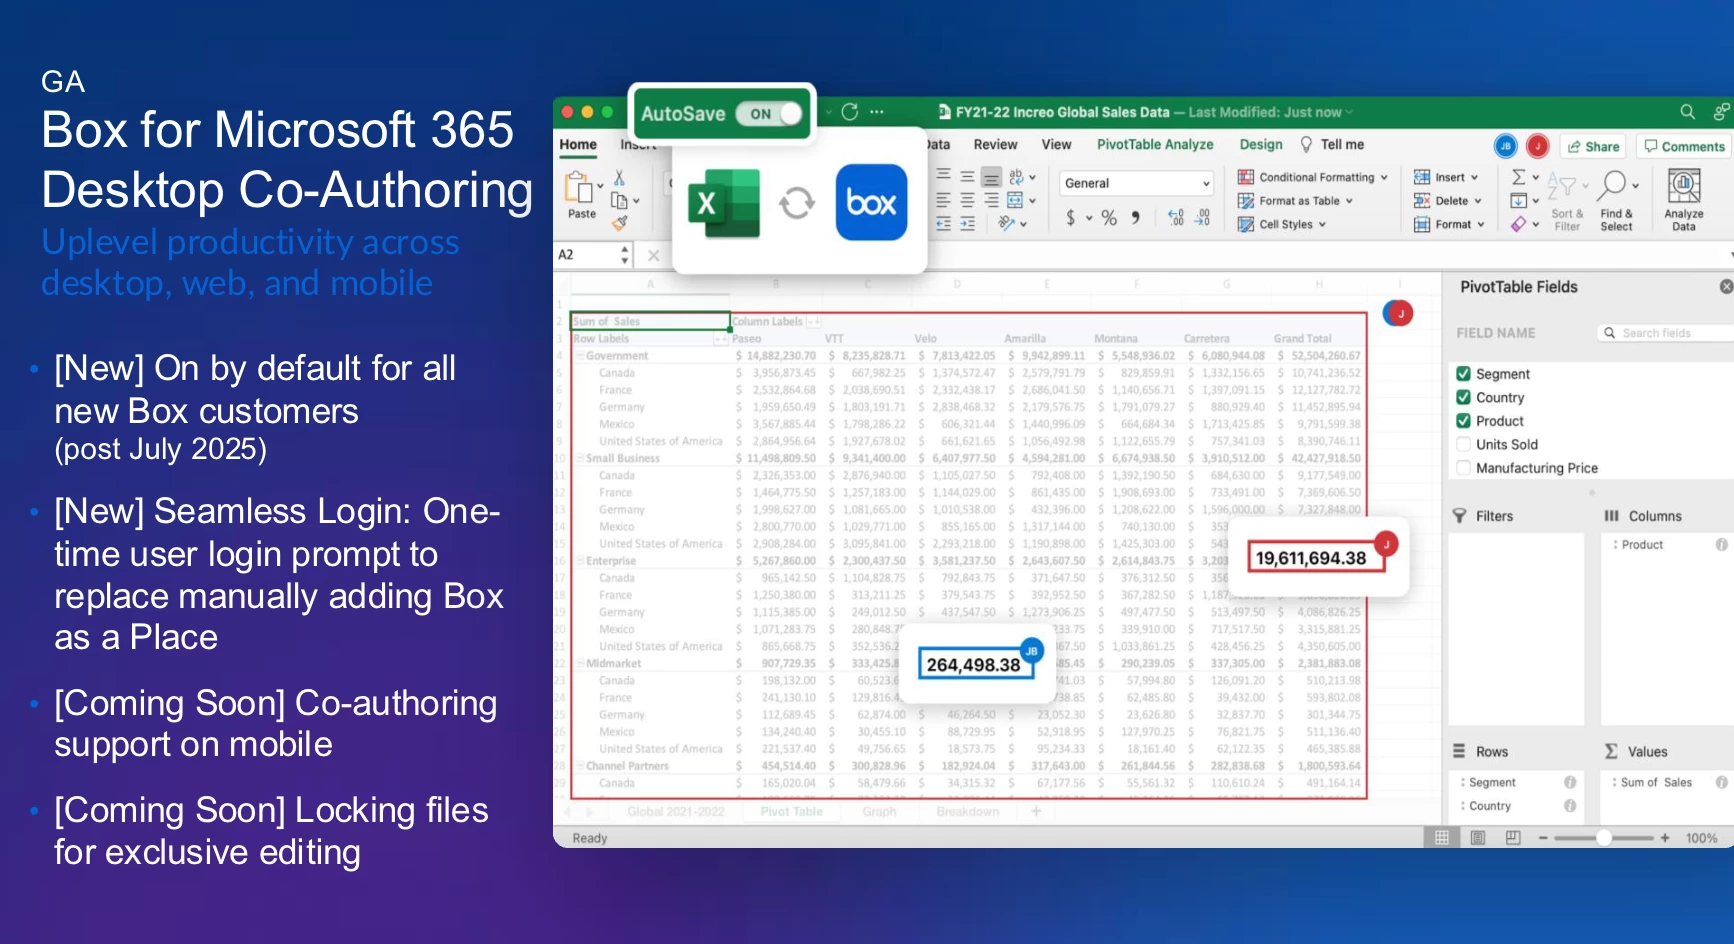Switch to Normal grid view in status bar
The image size is (1734, 944).
(x=1442, y=838)
